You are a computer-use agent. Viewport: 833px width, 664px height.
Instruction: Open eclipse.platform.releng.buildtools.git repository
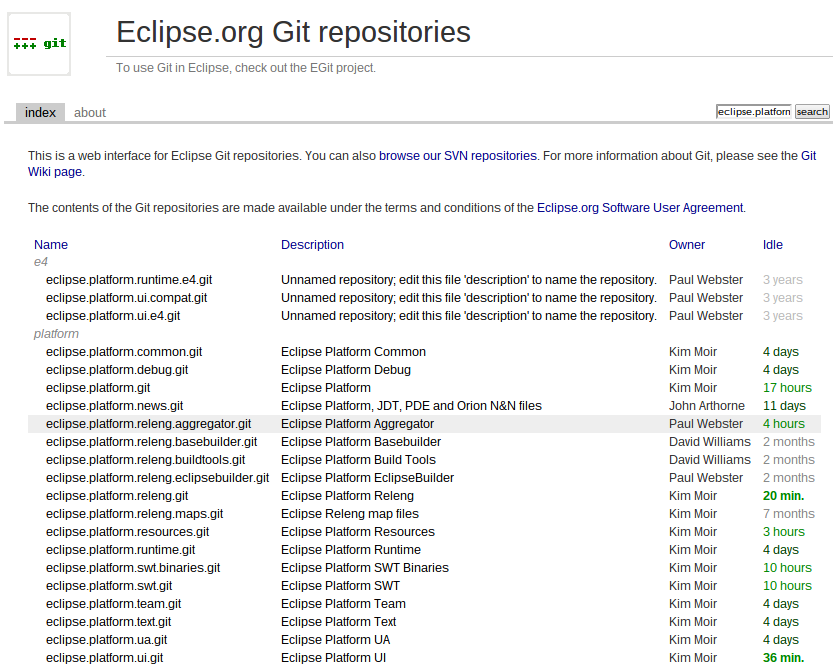click(146, 460)
